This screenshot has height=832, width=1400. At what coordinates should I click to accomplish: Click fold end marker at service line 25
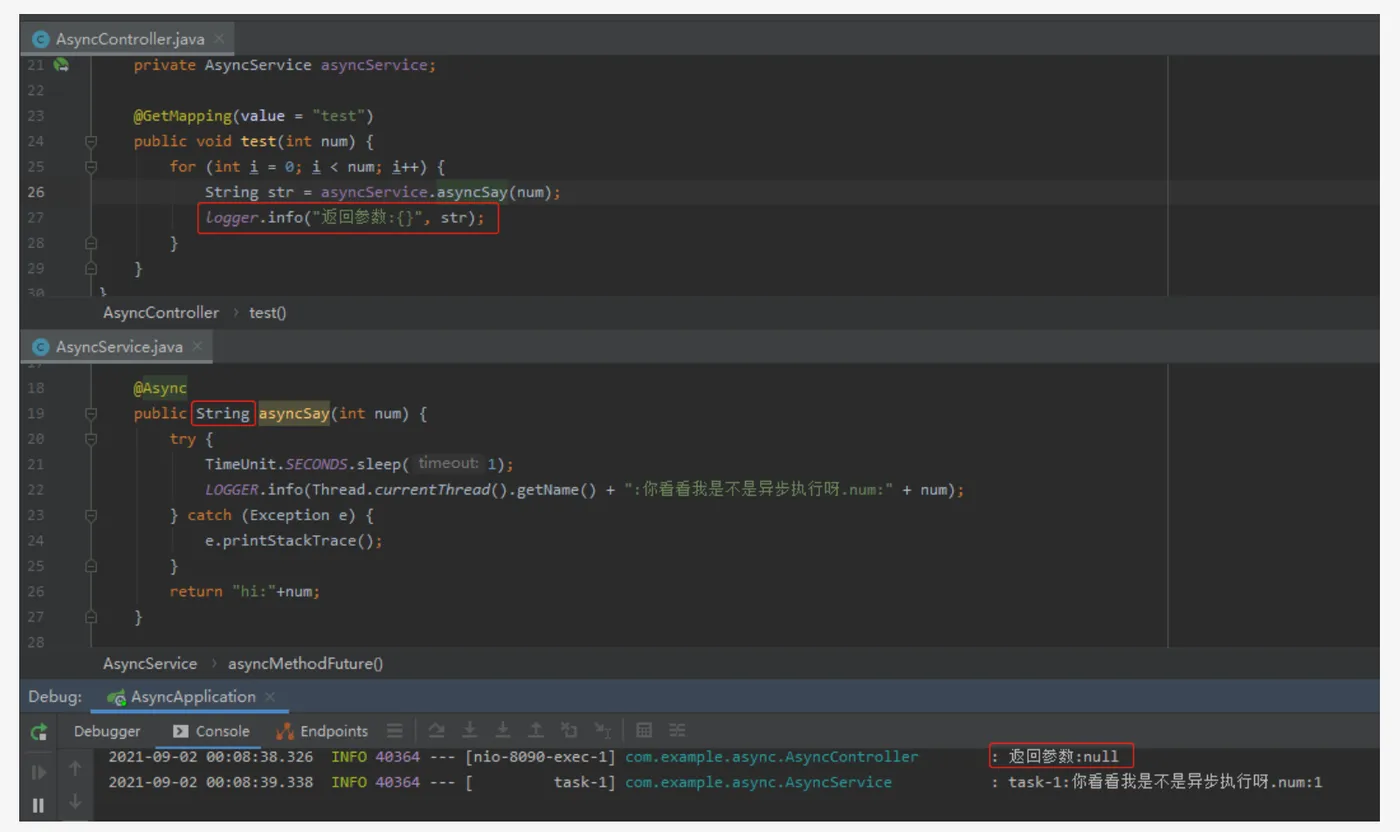click(x=91, y=566)
